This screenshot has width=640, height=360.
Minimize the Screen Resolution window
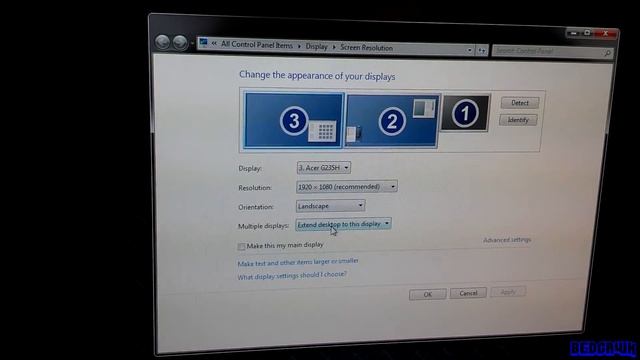pyautogui.click(x=573, y=33)
